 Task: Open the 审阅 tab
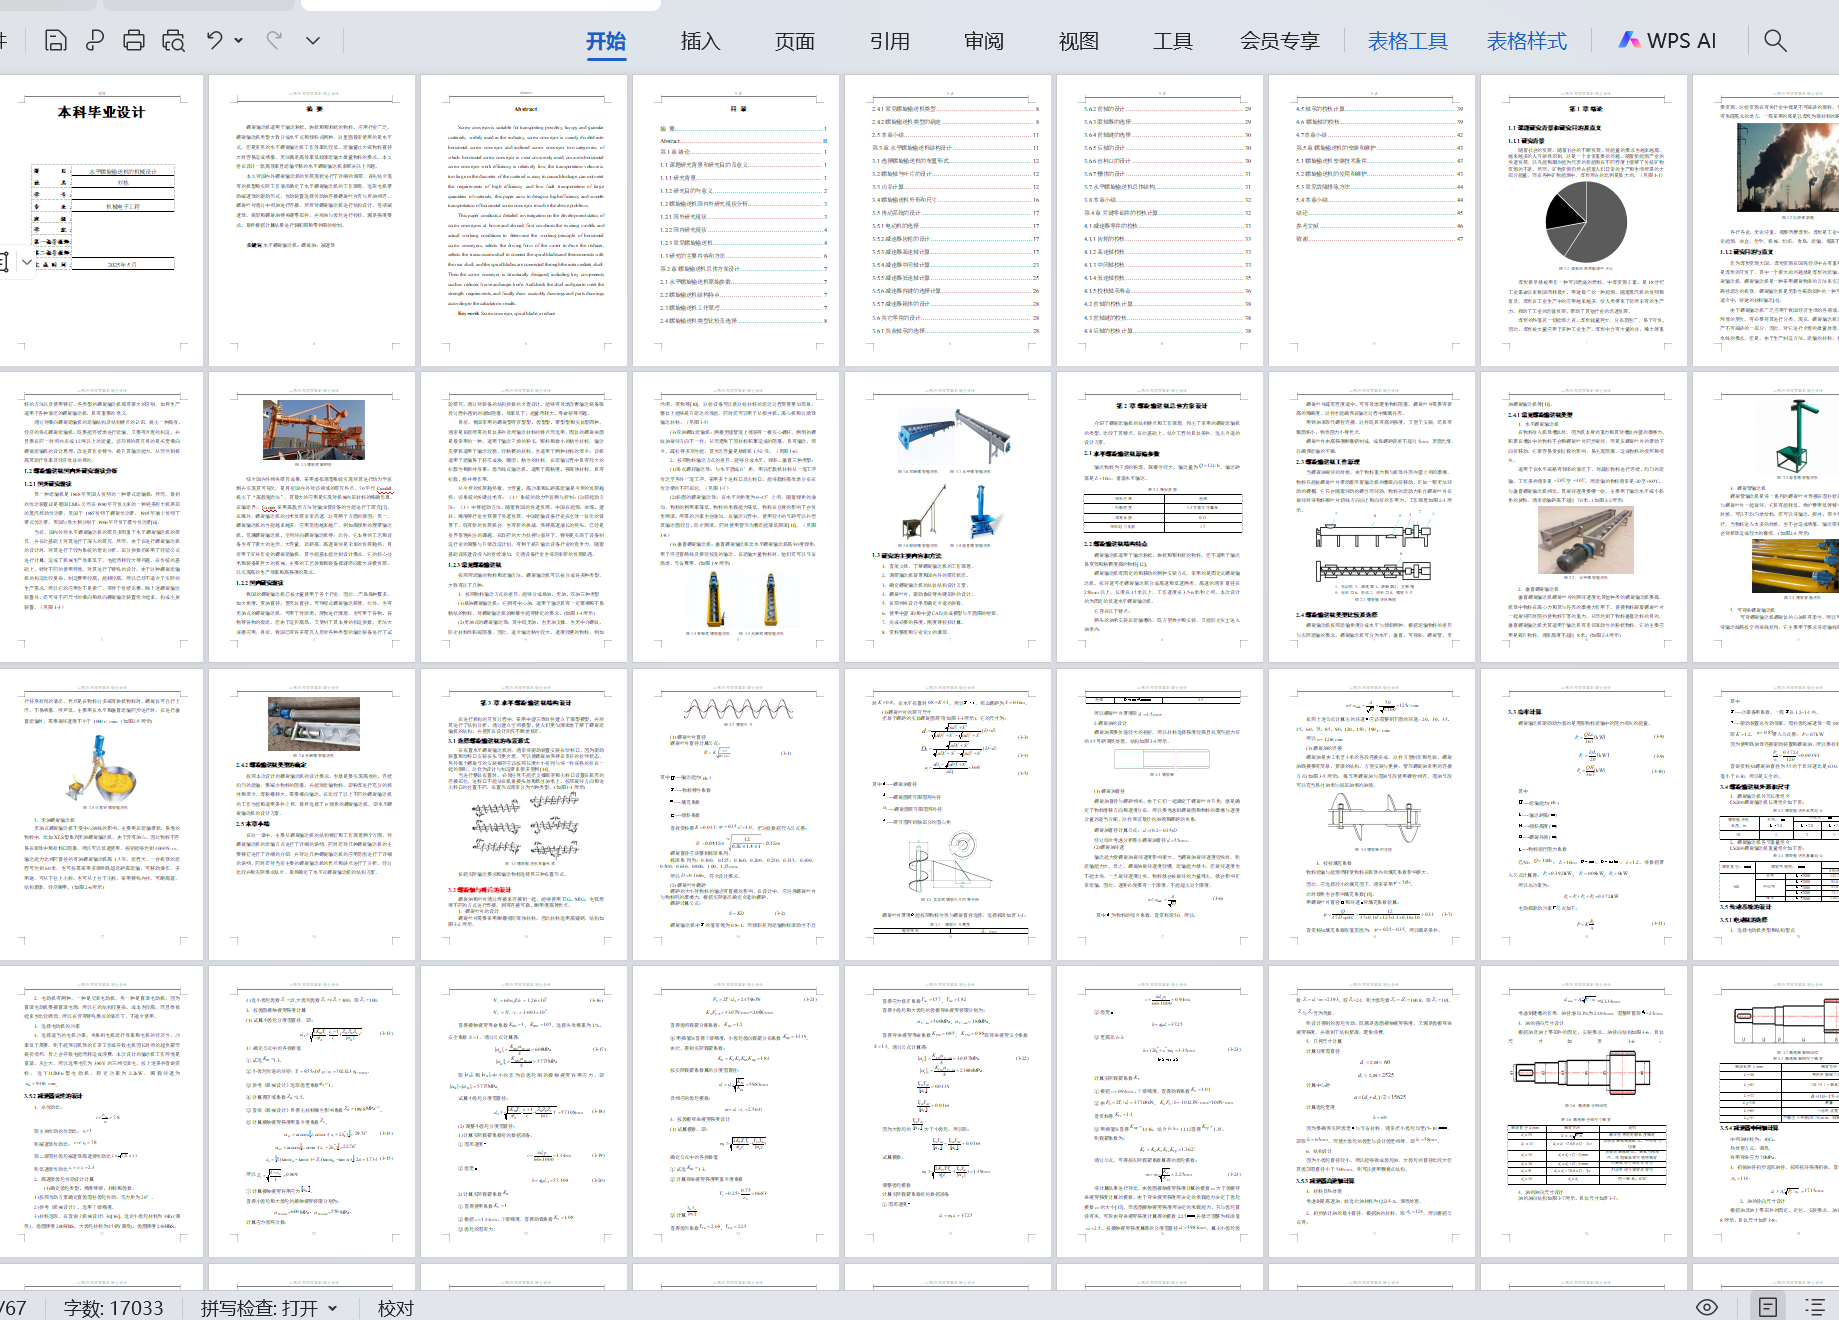pos(984,41)
